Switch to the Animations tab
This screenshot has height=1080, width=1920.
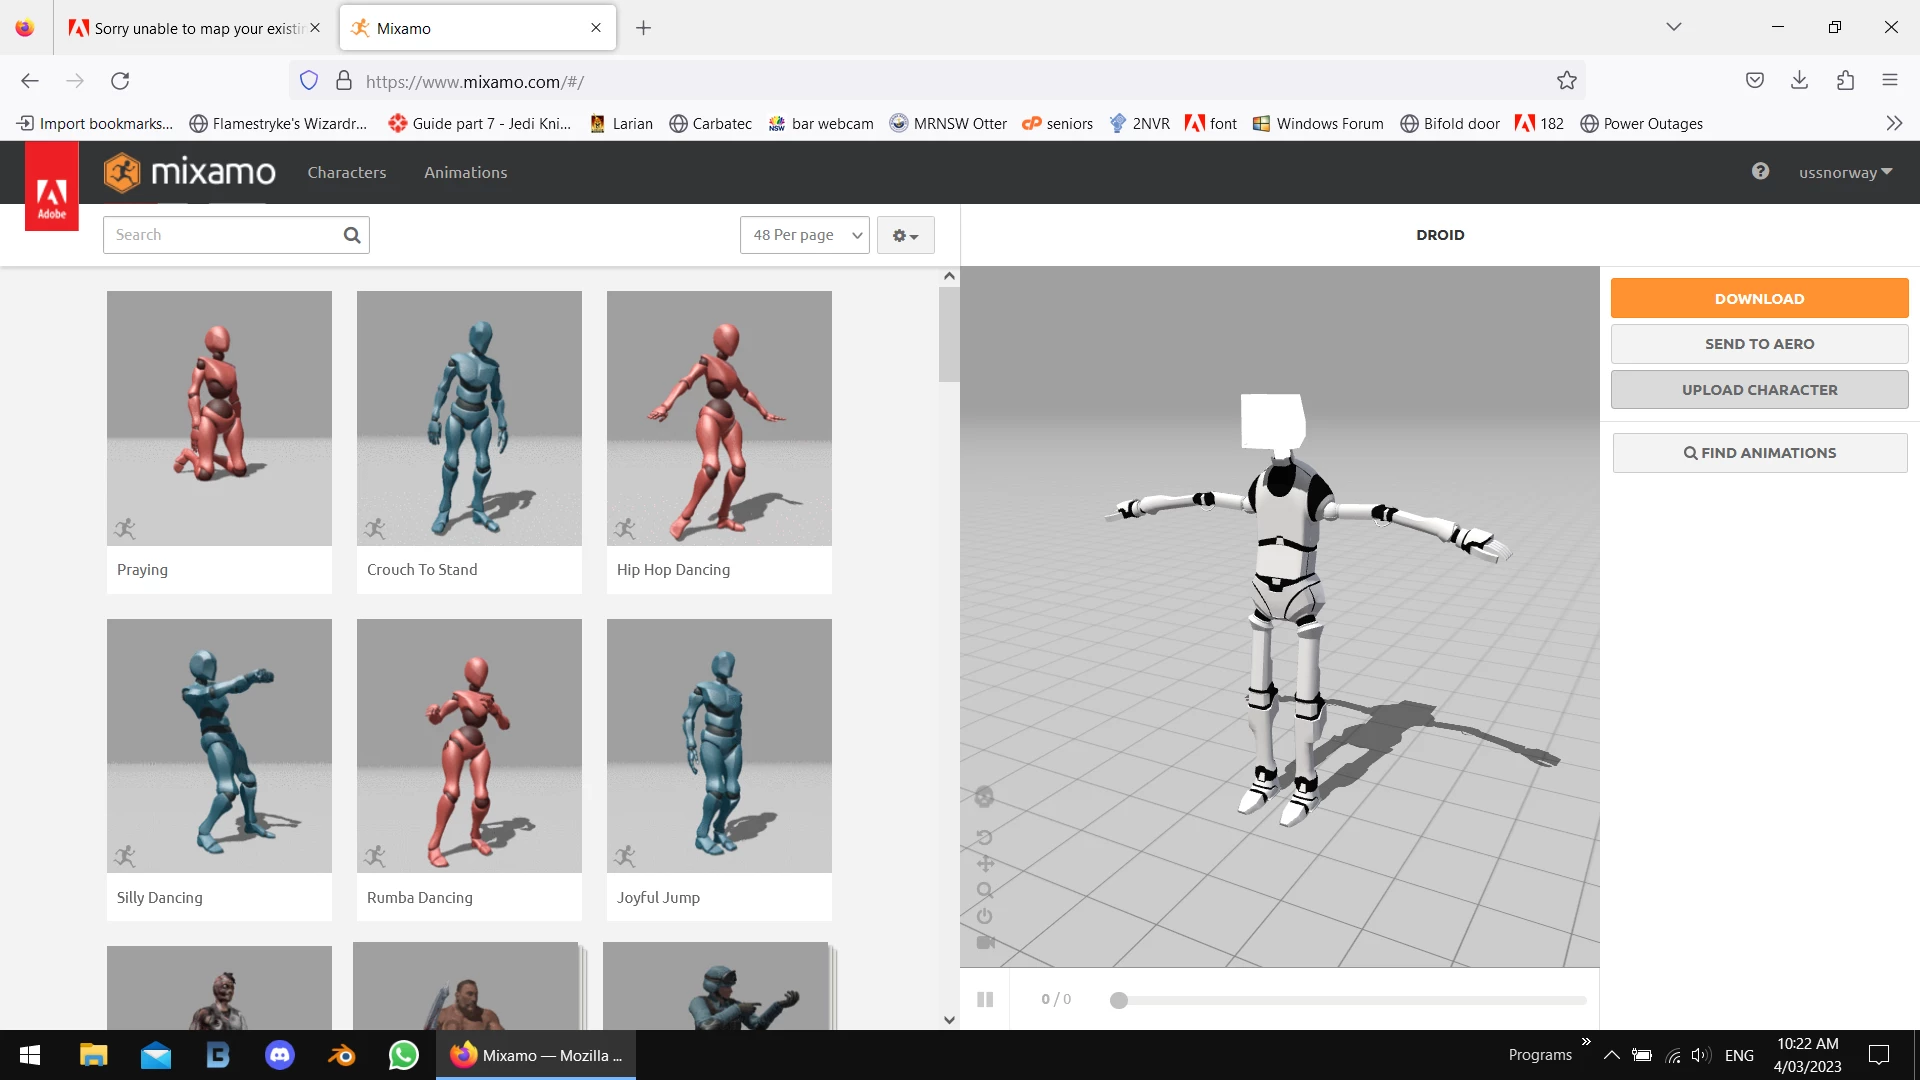click(x=465, y=172)
